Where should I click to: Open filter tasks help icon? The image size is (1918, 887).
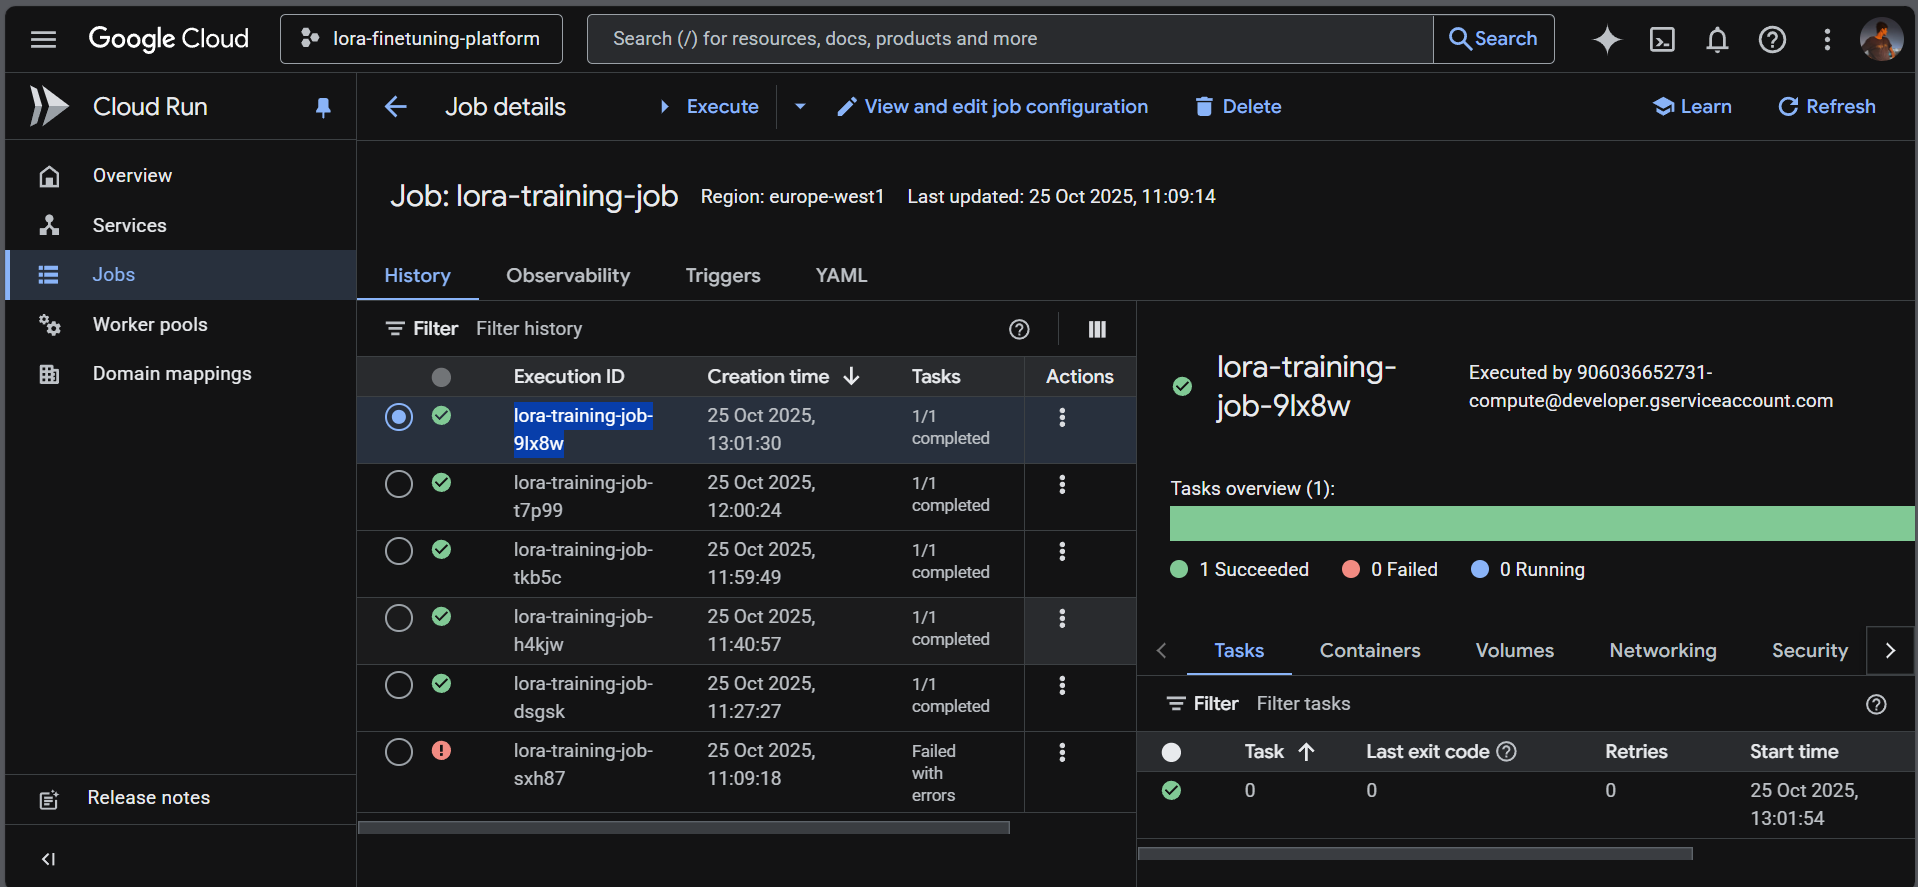pyautogui.click(x=1876, y=704)
